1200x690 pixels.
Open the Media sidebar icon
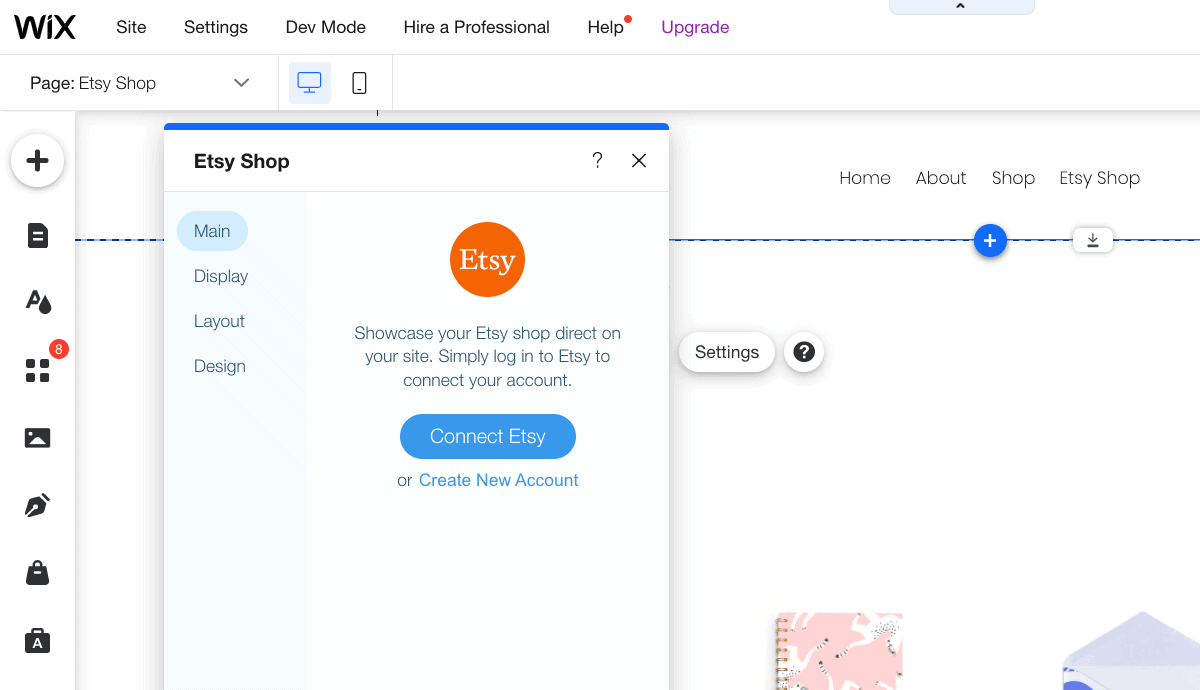click(37, 438)
